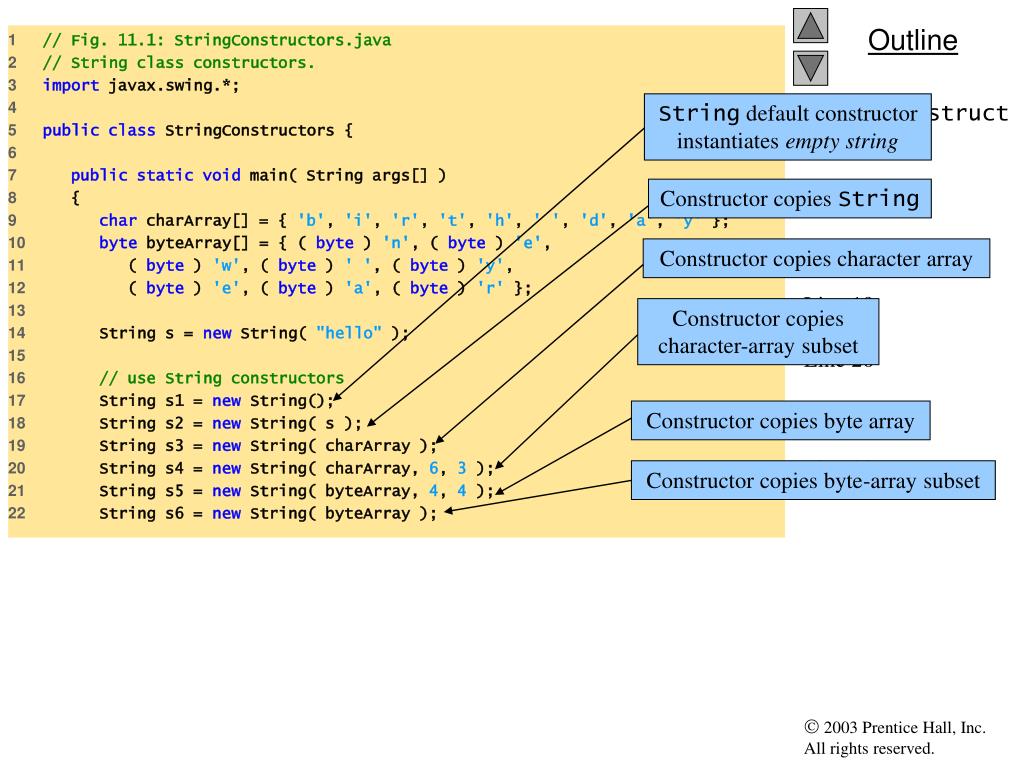1024x768 pixels.
Task: Click the 'char charArray[]' declaration
Action: (x=413, y=221)
